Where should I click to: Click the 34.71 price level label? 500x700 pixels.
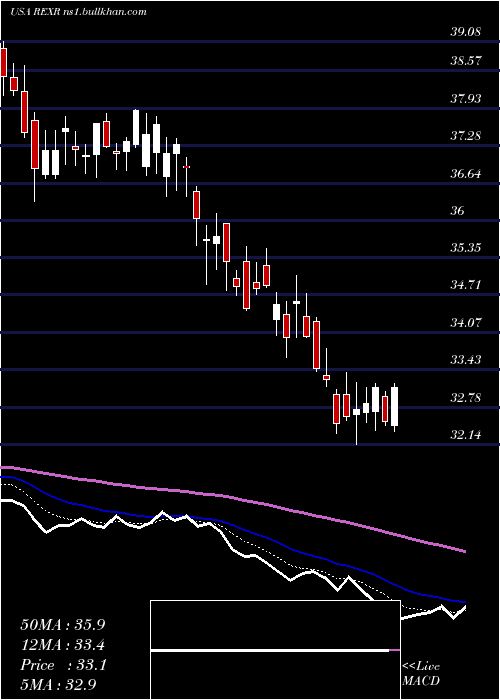[x=466, y=284]
